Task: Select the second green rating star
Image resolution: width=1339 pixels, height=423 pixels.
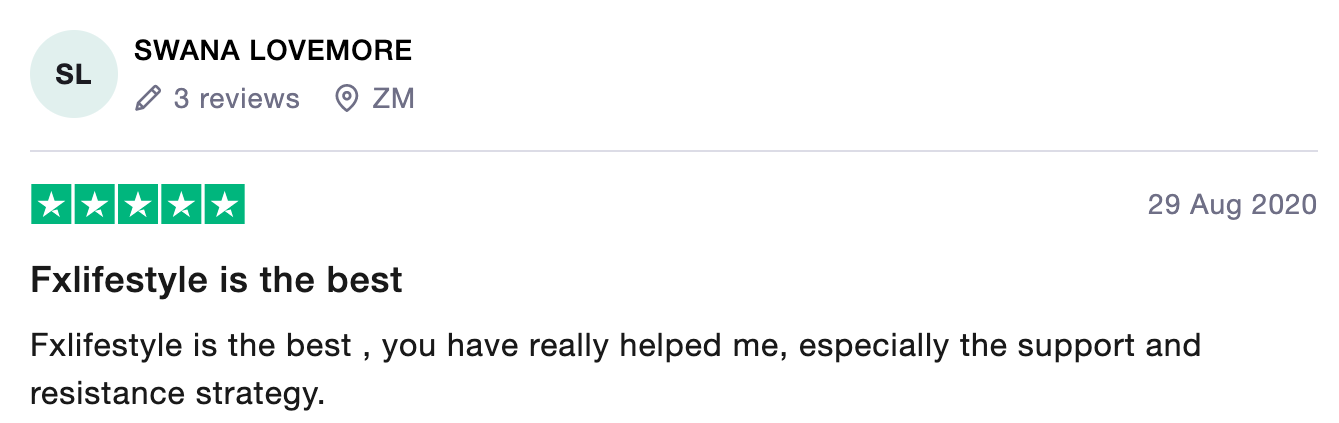Action: [95, 205]
